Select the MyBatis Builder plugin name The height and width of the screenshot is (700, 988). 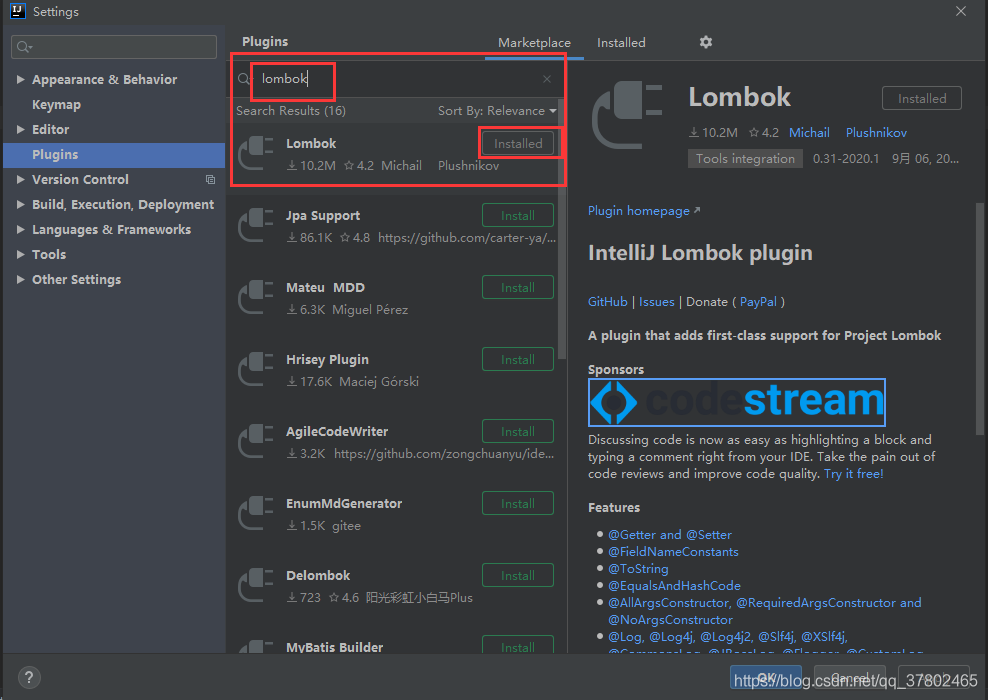[x=335, y=647]
